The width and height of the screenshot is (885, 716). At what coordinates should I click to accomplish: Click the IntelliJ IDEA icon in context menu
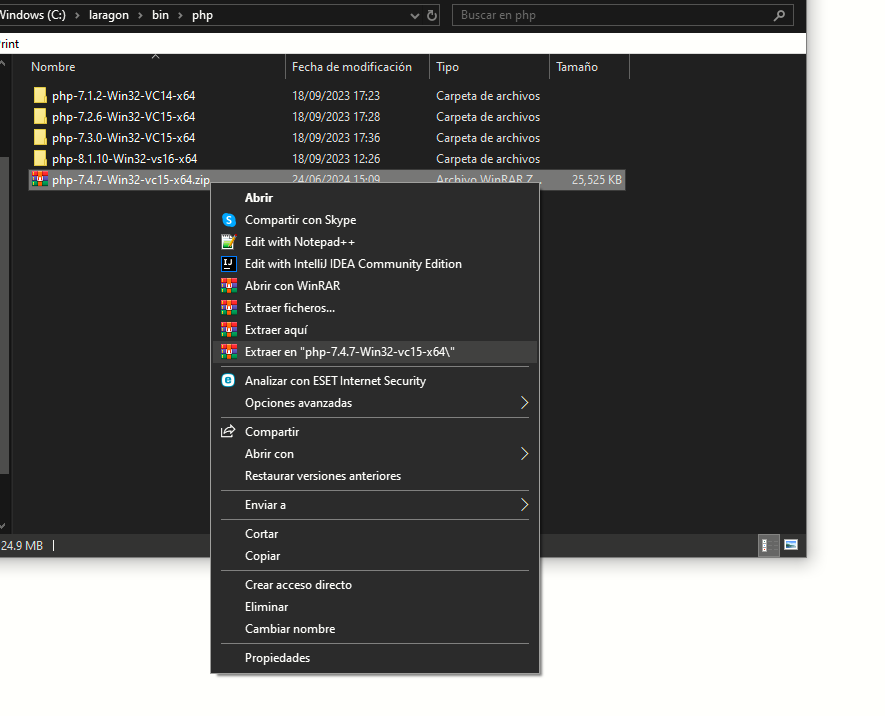229,263
